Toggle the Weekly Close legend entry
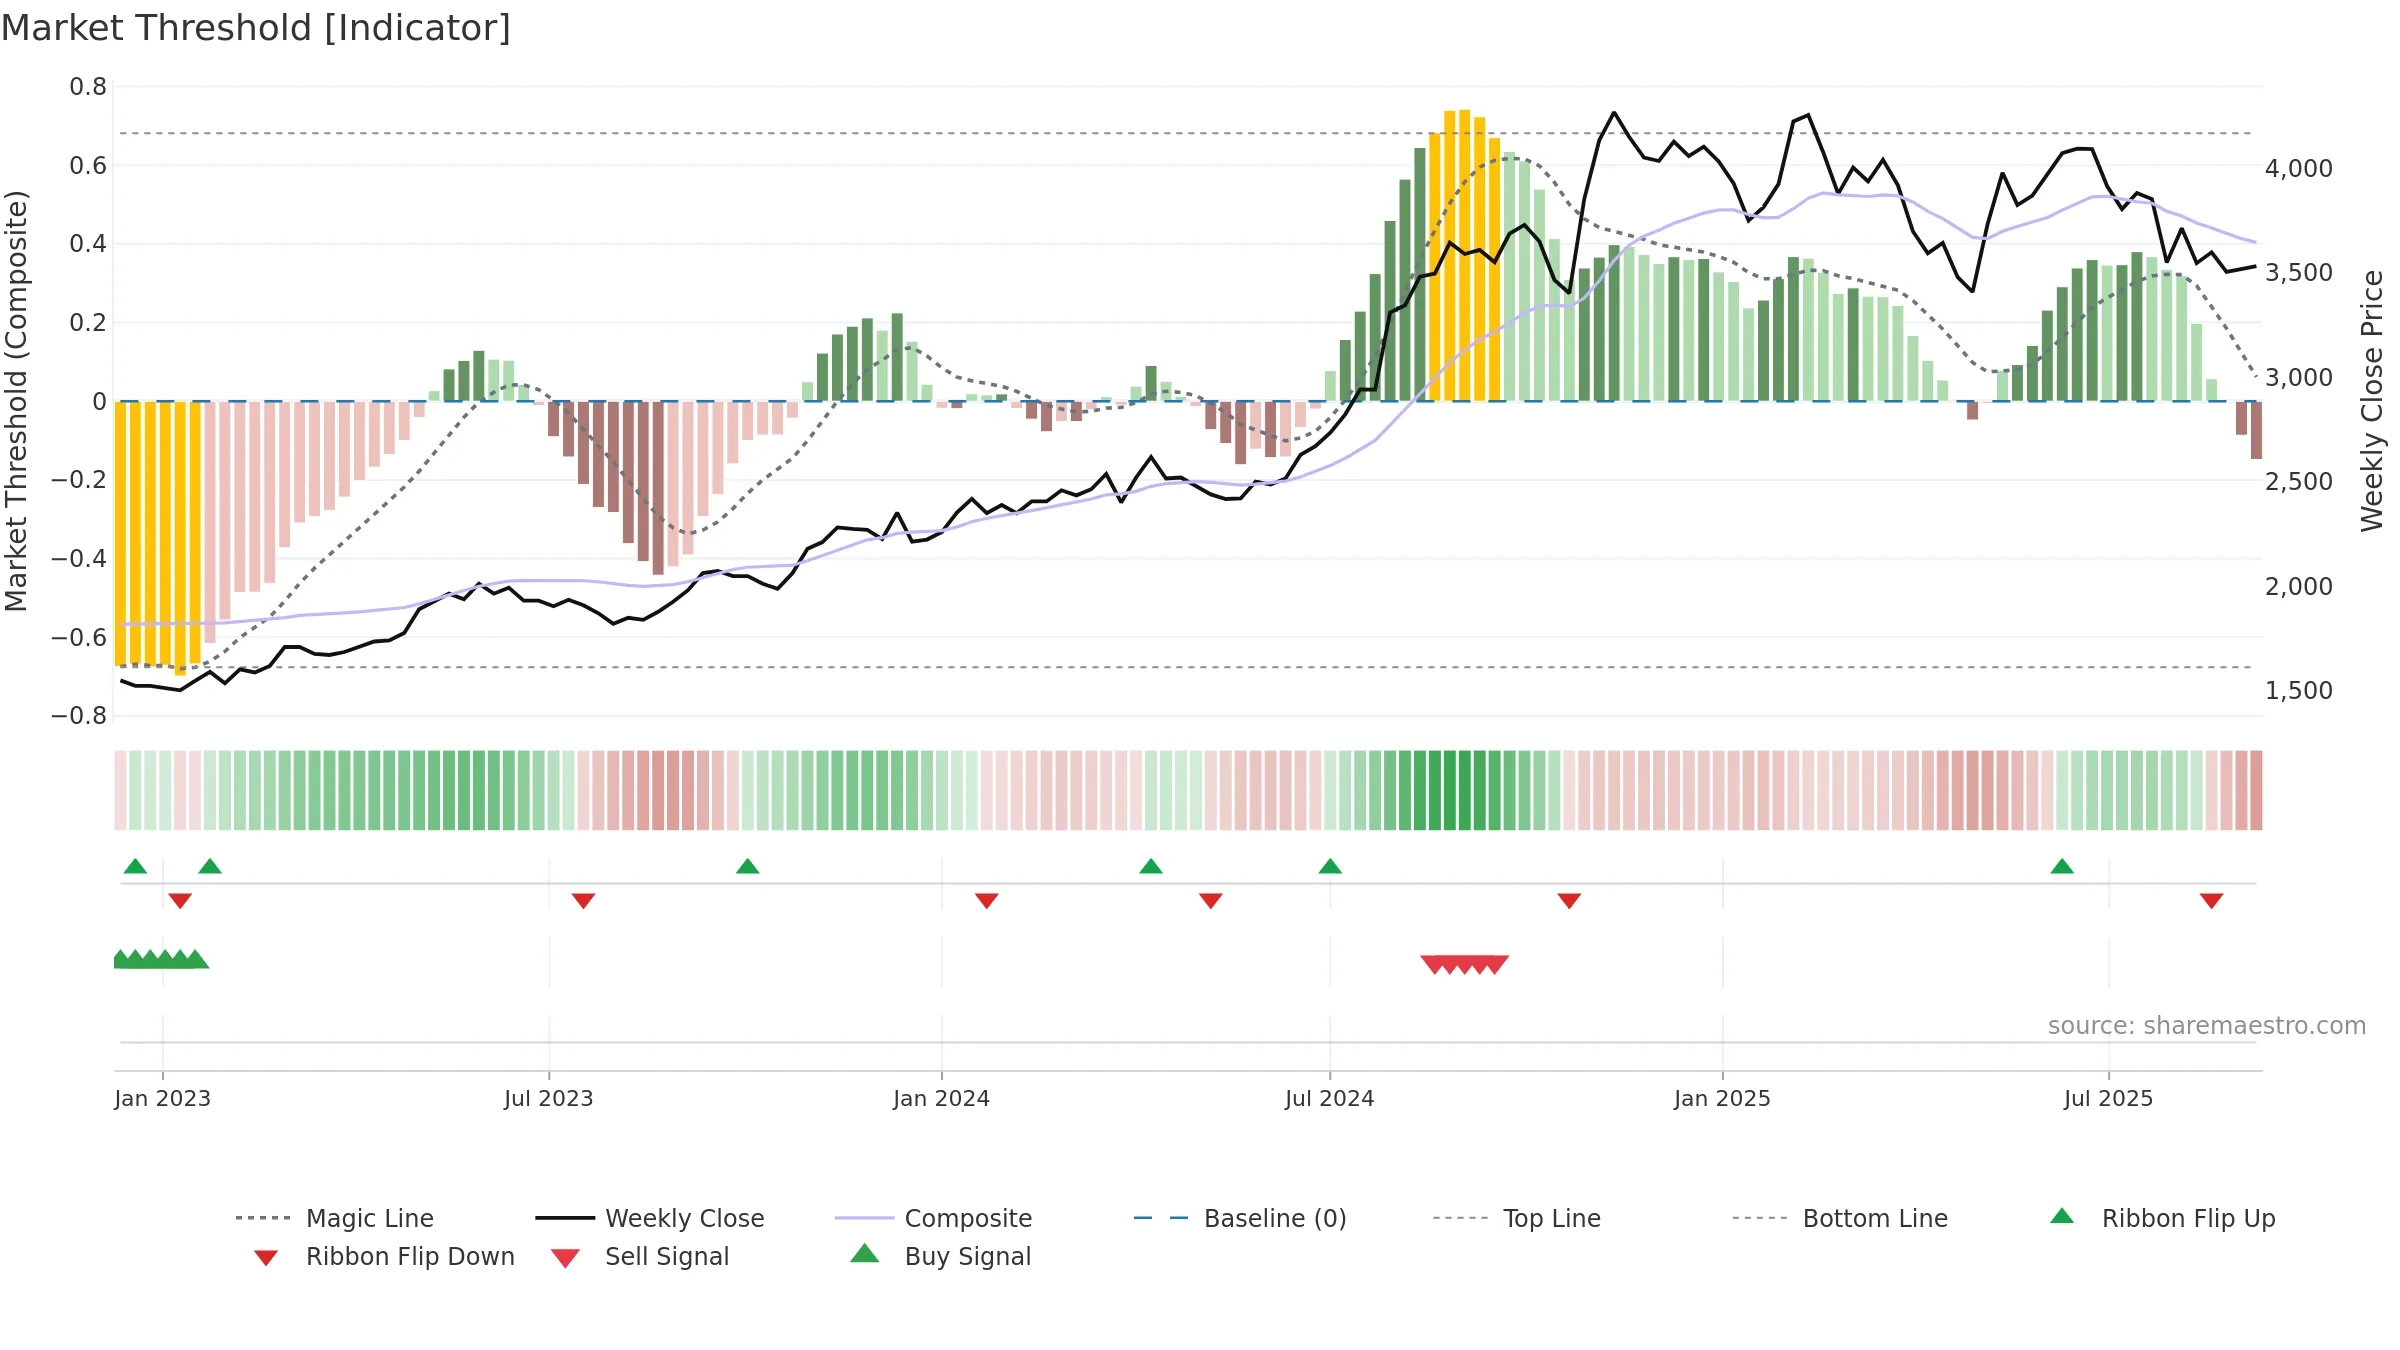Image resolution: width=2400 pixels, height=1350 pixels. click(x=650, y=1218)
